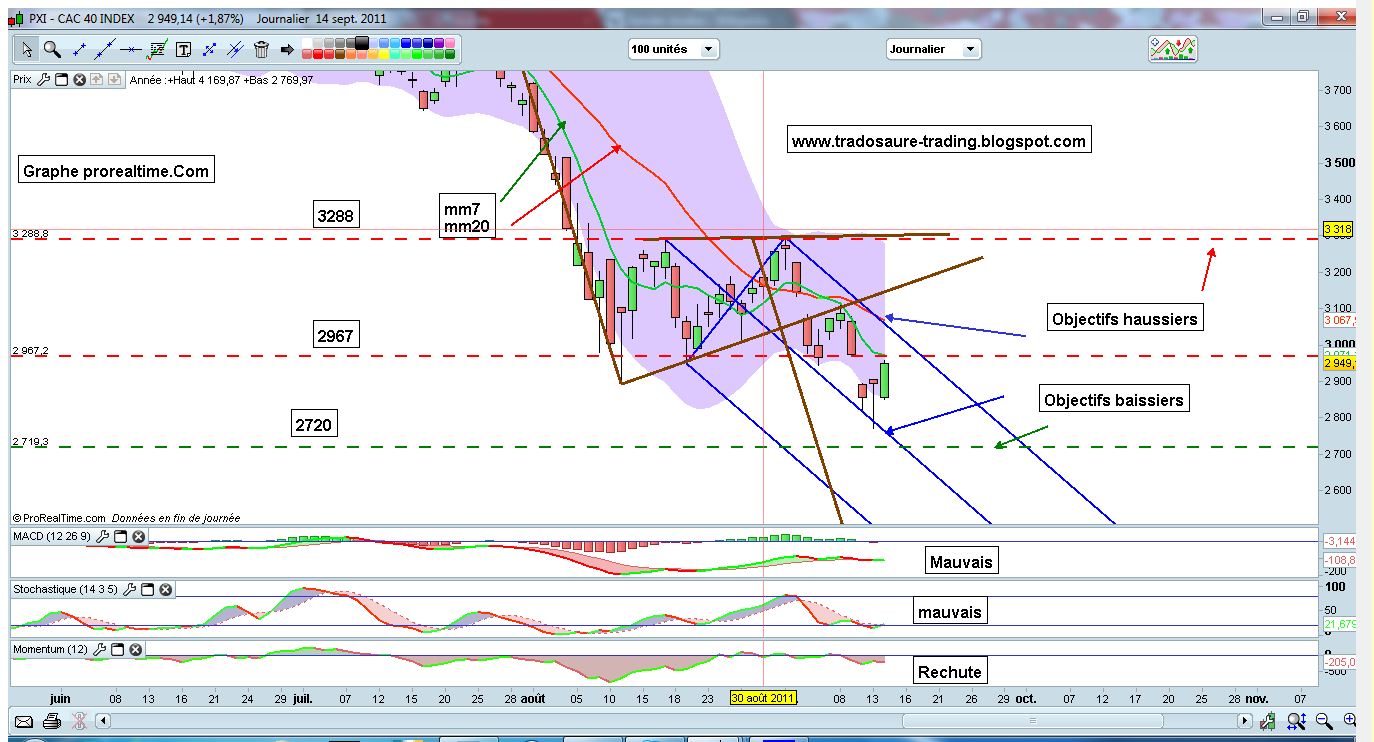Open the indicator-on-chart drawing tool
Screen dimensions: 1374x742
tap(157, 49)
